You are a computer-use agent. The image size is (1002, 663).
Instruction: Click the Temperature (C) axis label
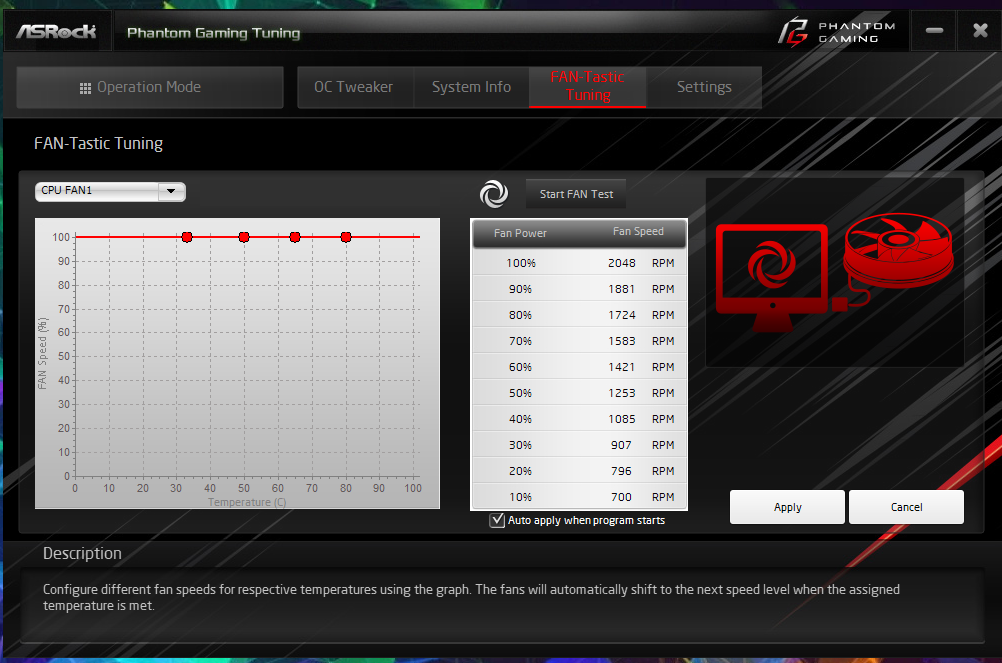247,502
